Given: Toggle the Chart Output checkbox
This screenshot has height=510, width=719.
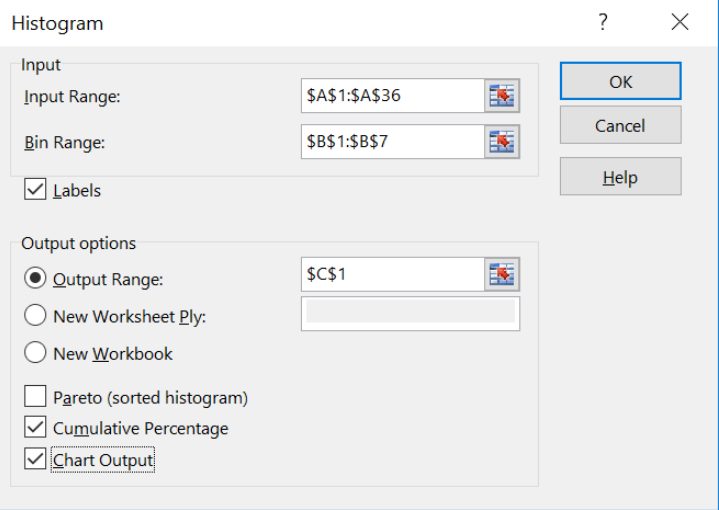Looking at the screenshot, I should point(35,459).
